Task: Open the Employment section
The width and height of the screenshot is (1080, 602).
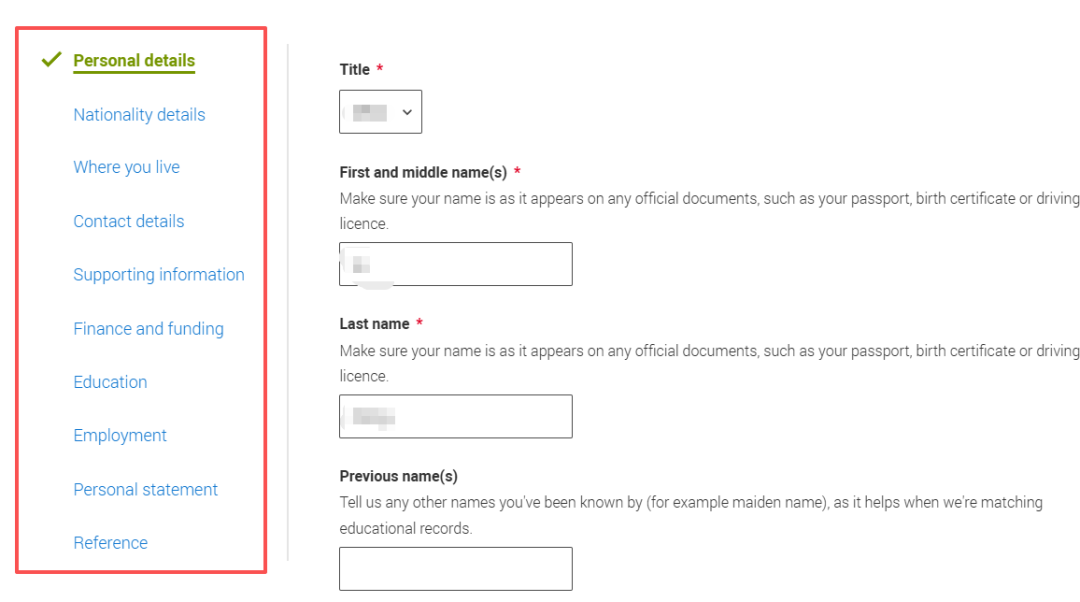Action: (120, 436)
